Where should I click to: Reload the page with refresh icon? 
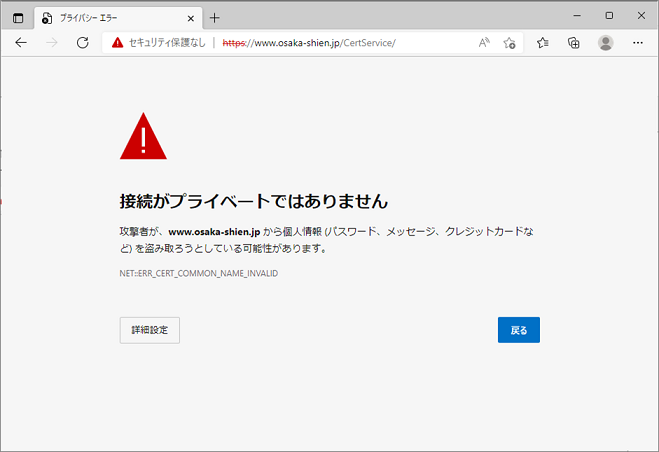[x=83, y=42]
